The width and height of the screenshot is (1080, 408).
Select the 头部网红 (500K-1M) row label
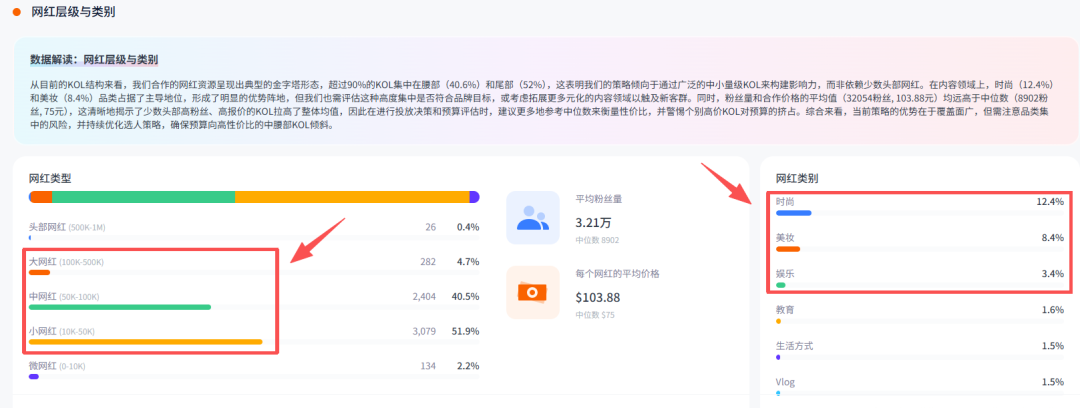pos(67,227)
